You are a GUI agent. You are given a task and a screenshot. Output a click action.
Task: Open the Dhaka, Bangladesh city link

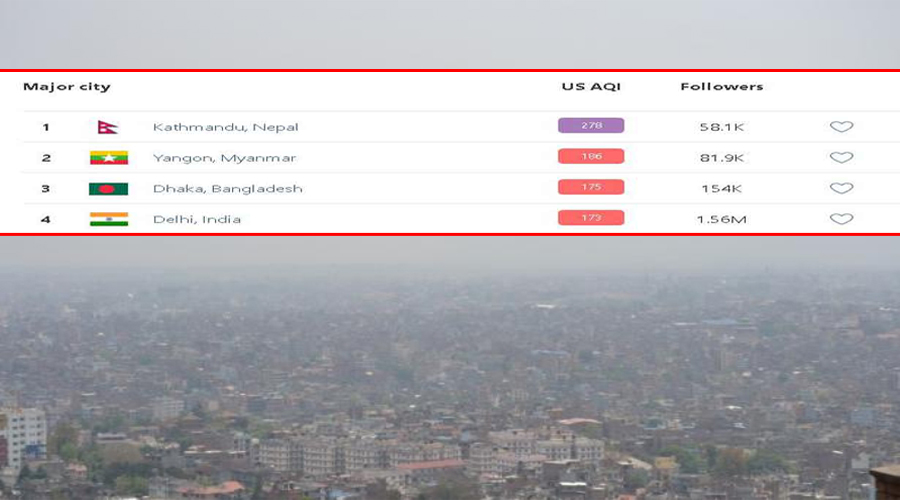point(227,189)
